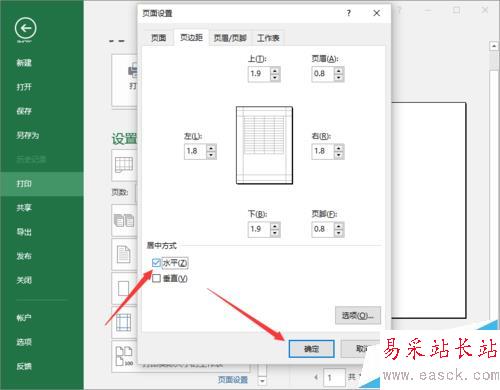Check the 垂直(V) vertical centering checkbox
This screenshot has width=500, height=390.
click(x=156, y=278)
